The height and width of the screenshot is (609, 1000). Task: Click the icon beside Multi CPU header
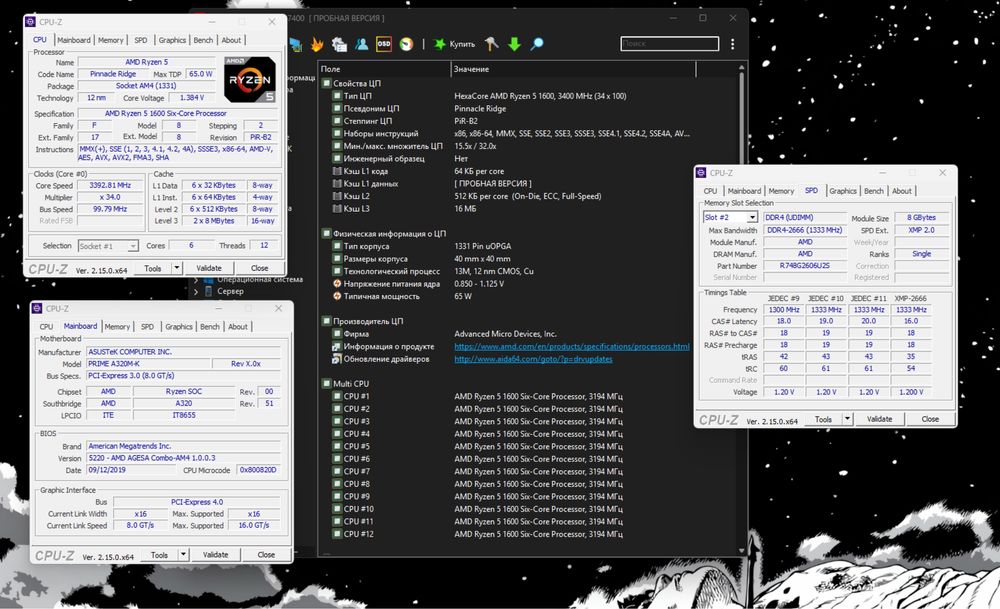(327, 384)
